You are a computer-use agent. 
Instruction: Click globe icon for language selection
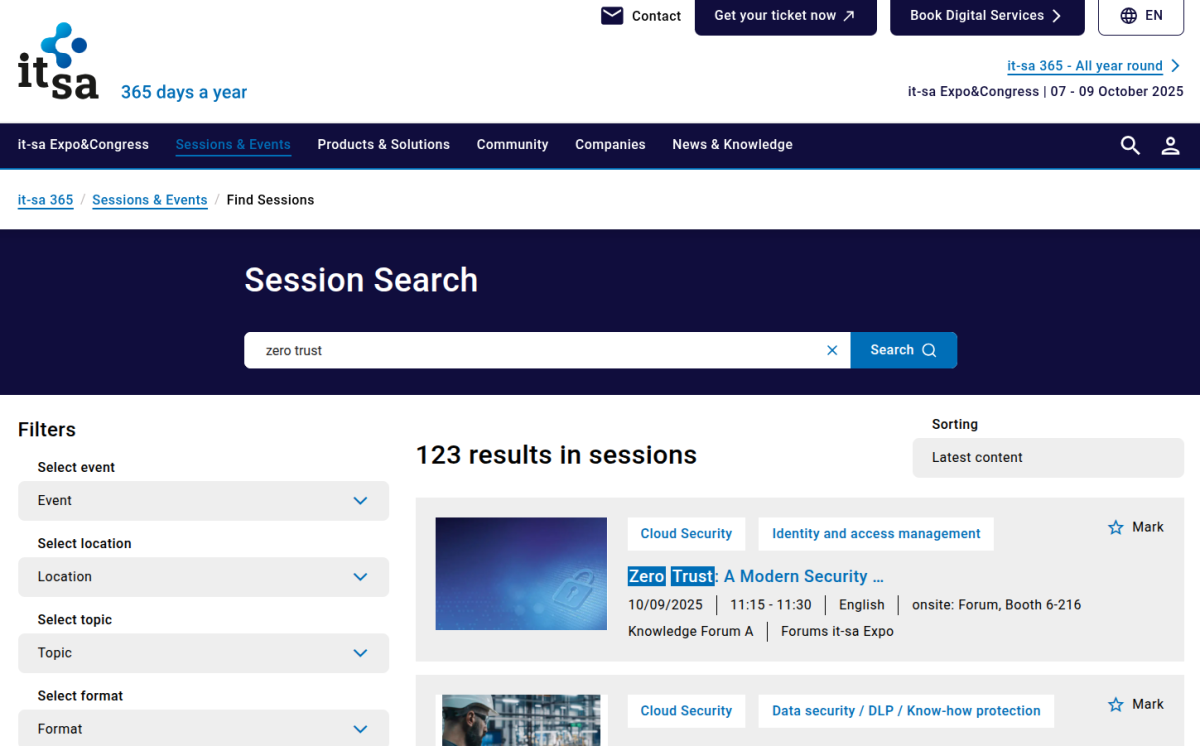tap(1128, 16)
